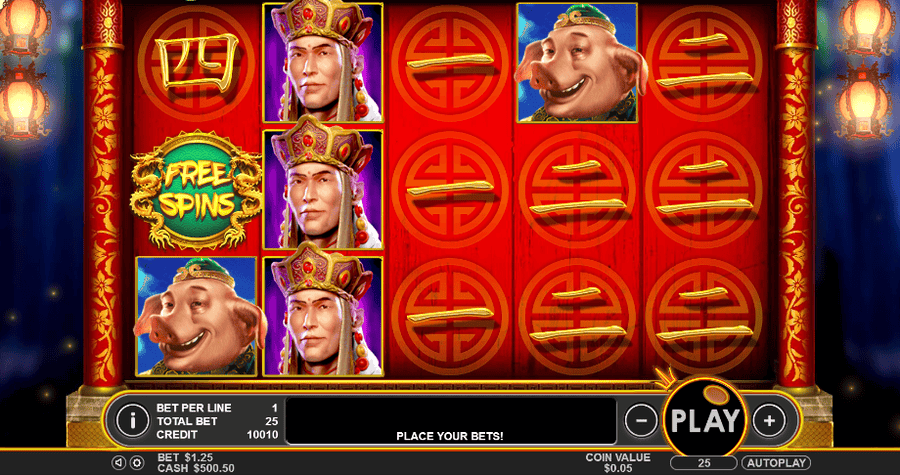Screen dimensions: 900x475
Task: Click the pig symbol in the fourth reel
Action: (x=577, y=63)
